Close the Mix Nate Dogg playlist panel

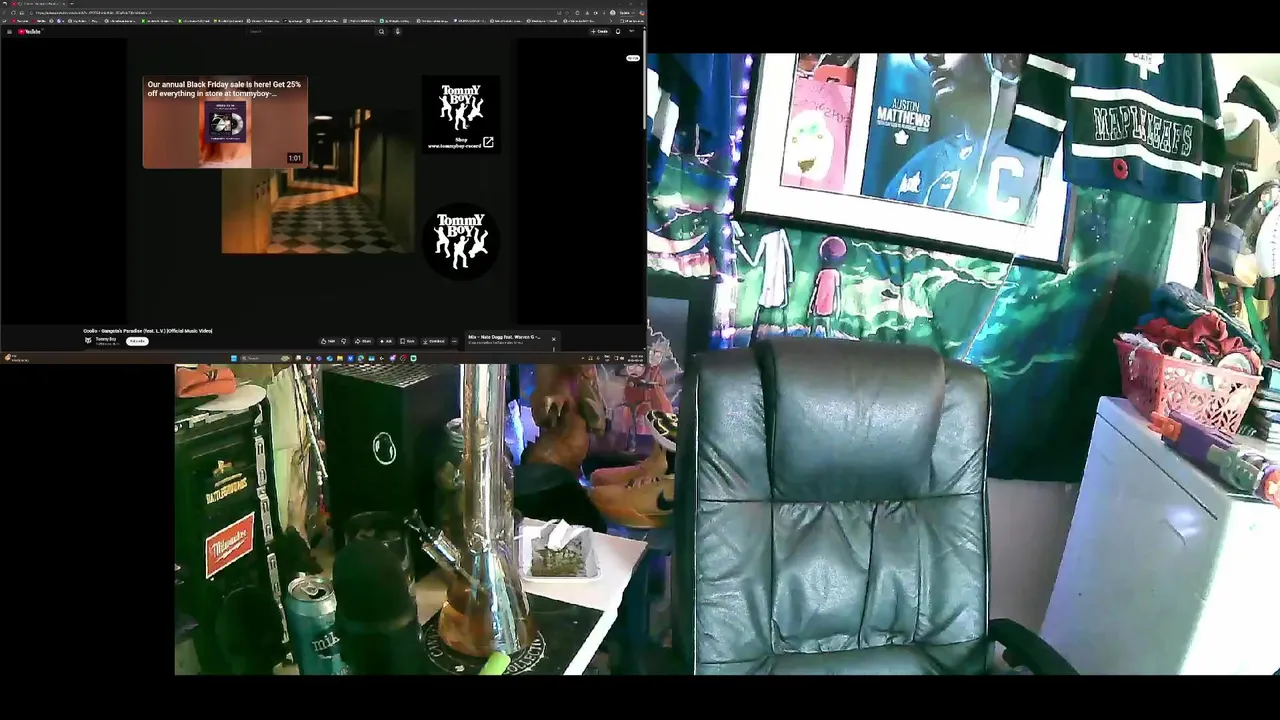tap(553, 339)
